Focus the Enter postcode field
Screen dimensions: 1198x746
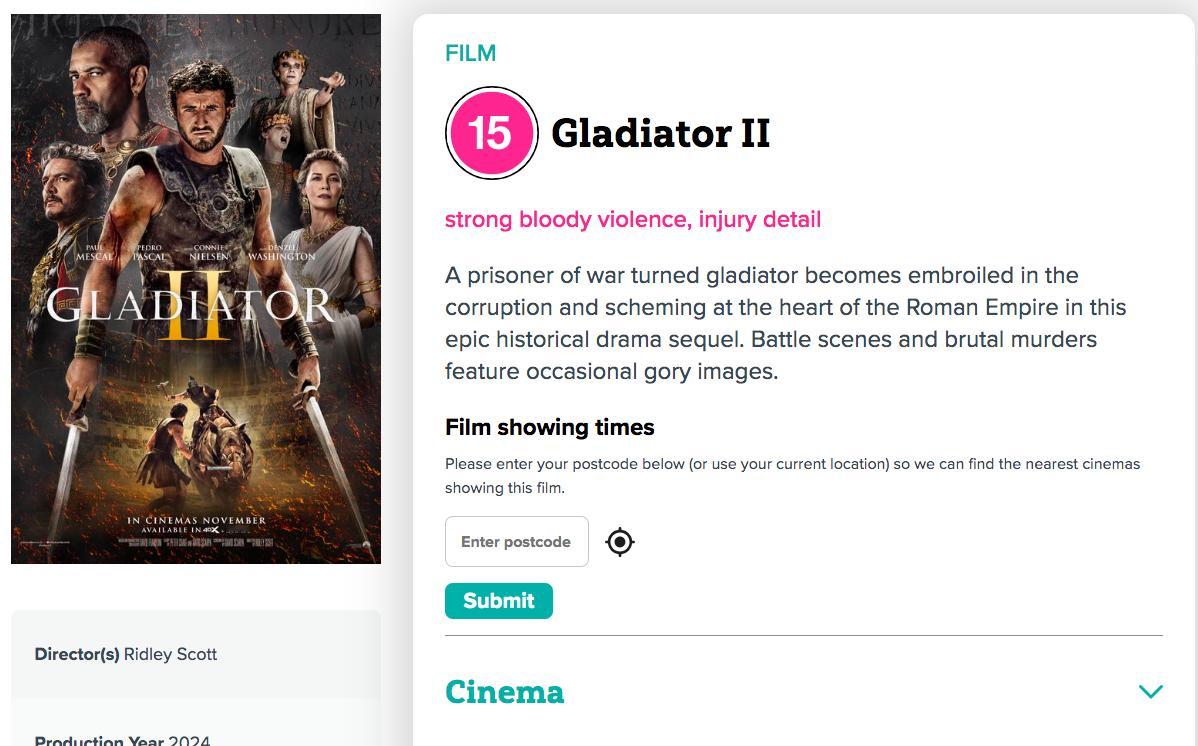point(516,542)
